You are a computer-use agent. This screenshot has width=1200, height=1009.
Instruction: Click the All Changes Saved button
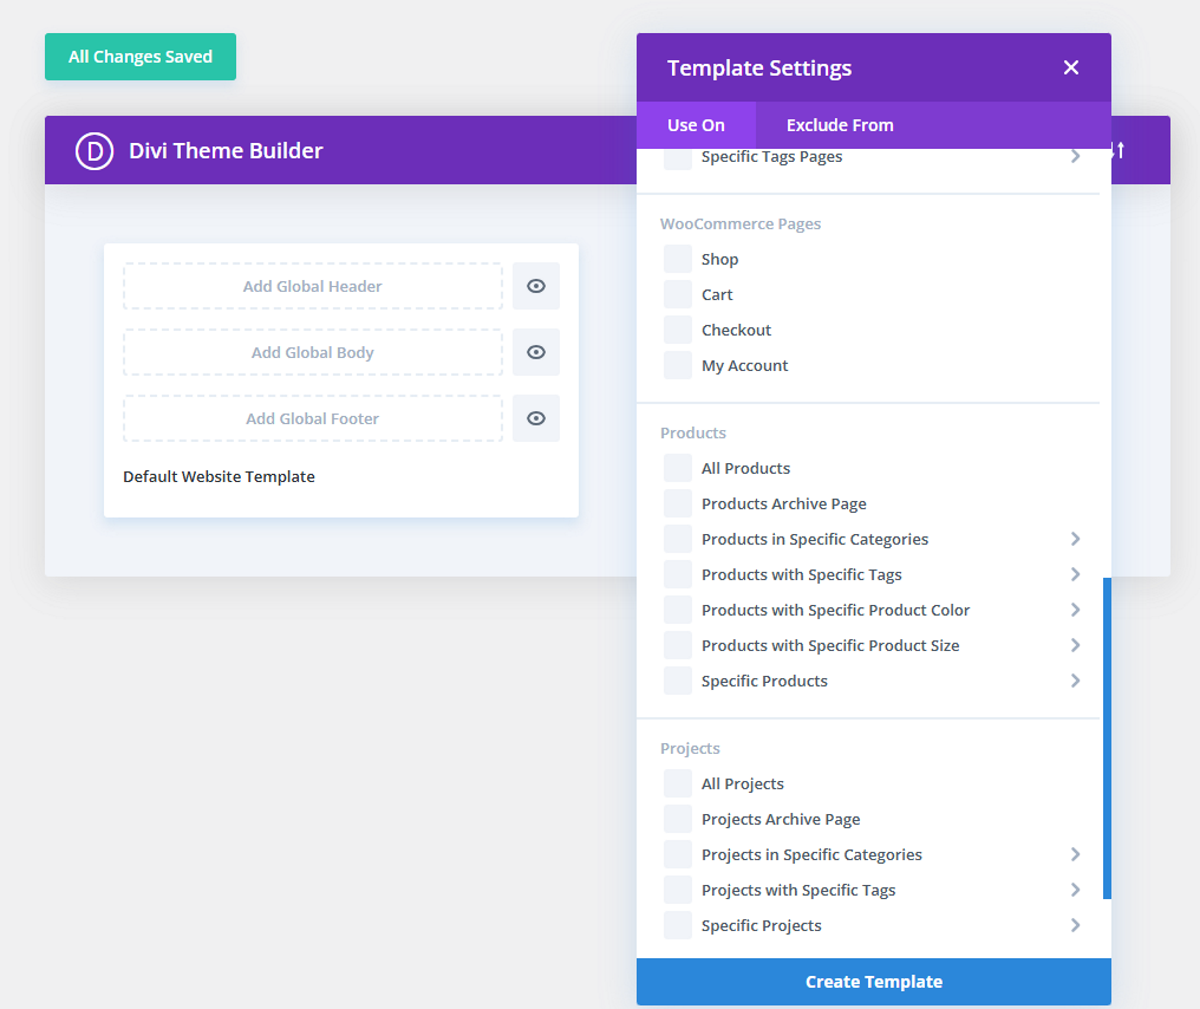140,57
